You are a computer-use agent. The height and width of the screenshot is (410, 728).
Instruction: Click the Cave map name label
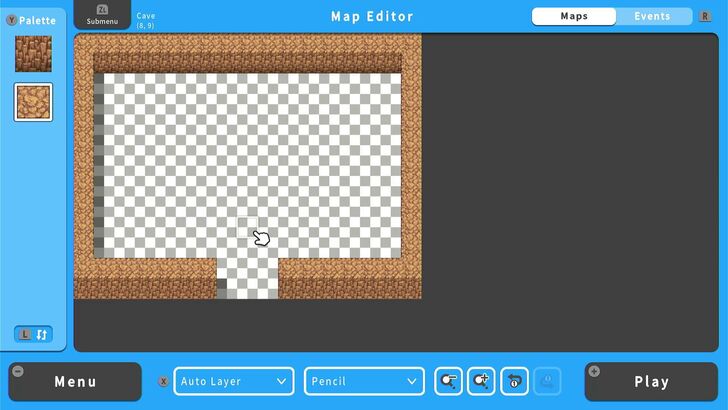(x=146, y=16)
